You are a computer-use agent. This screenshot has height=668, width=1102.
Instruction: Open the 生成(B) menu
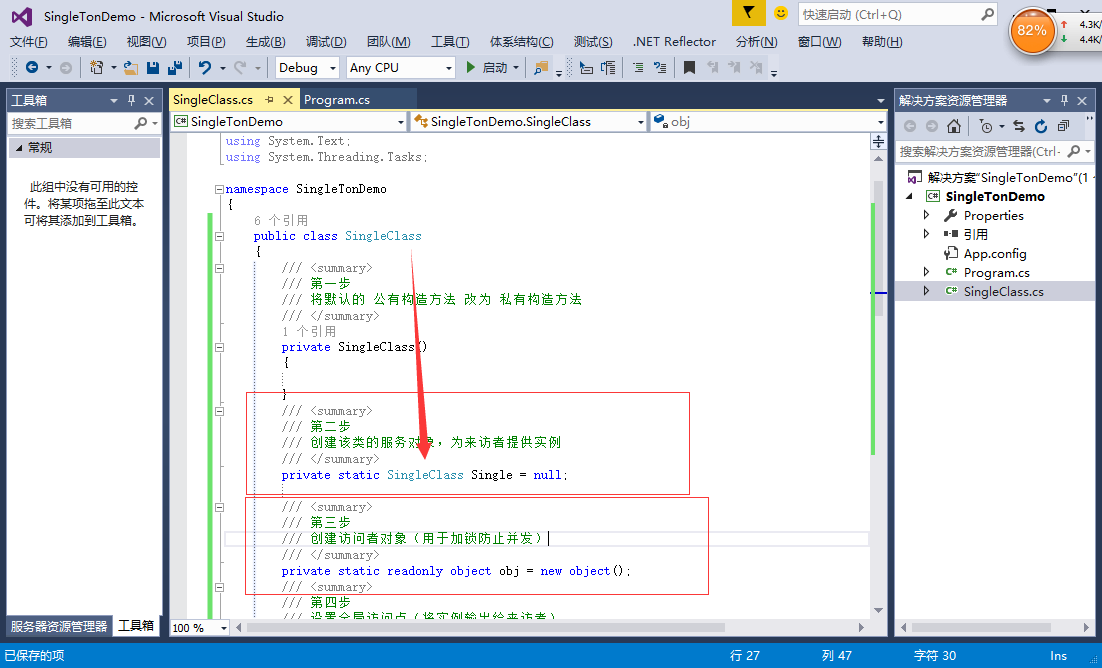266,41
